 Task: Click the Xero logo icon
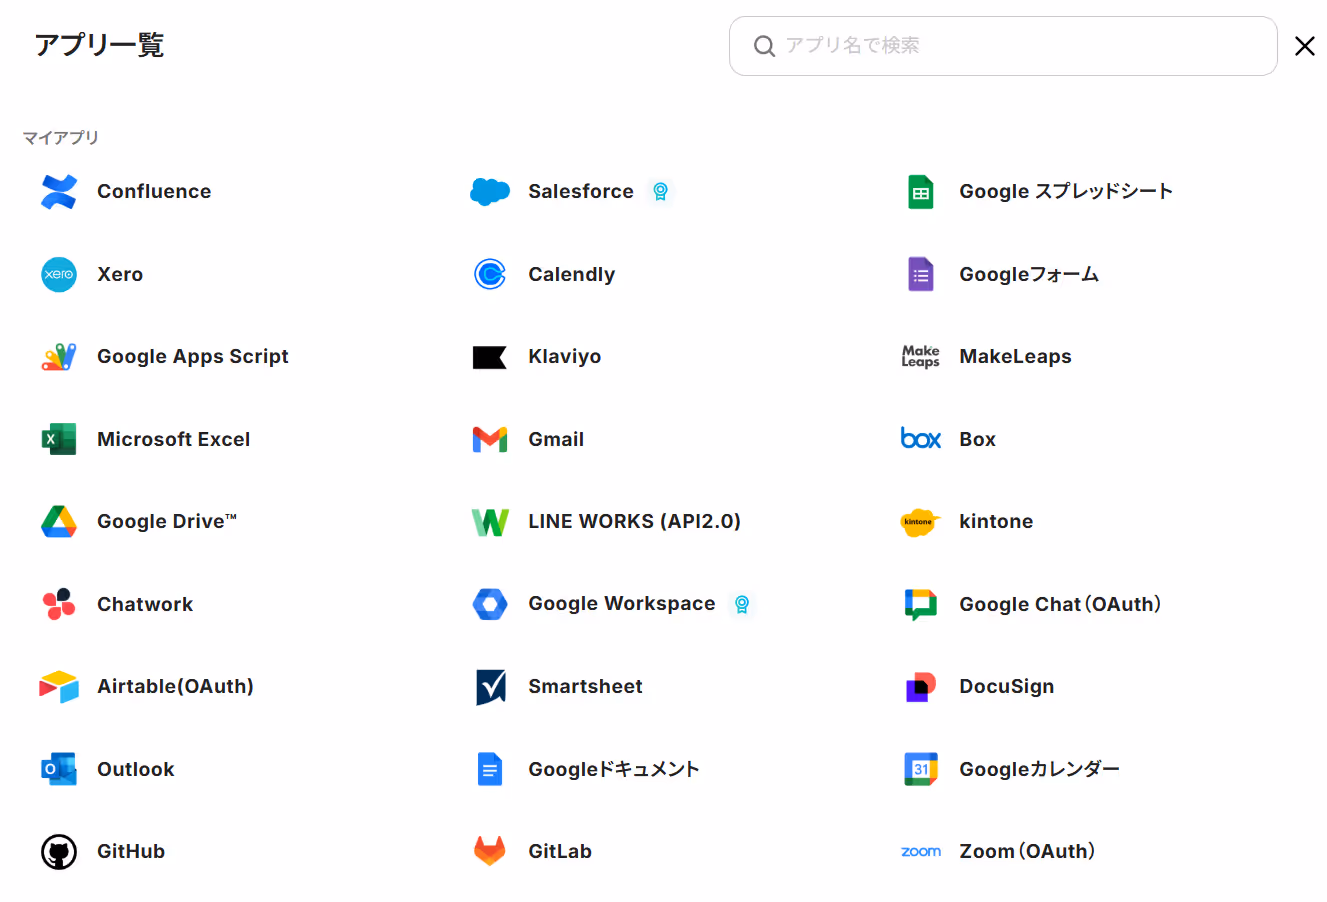[x=59, y=274]
